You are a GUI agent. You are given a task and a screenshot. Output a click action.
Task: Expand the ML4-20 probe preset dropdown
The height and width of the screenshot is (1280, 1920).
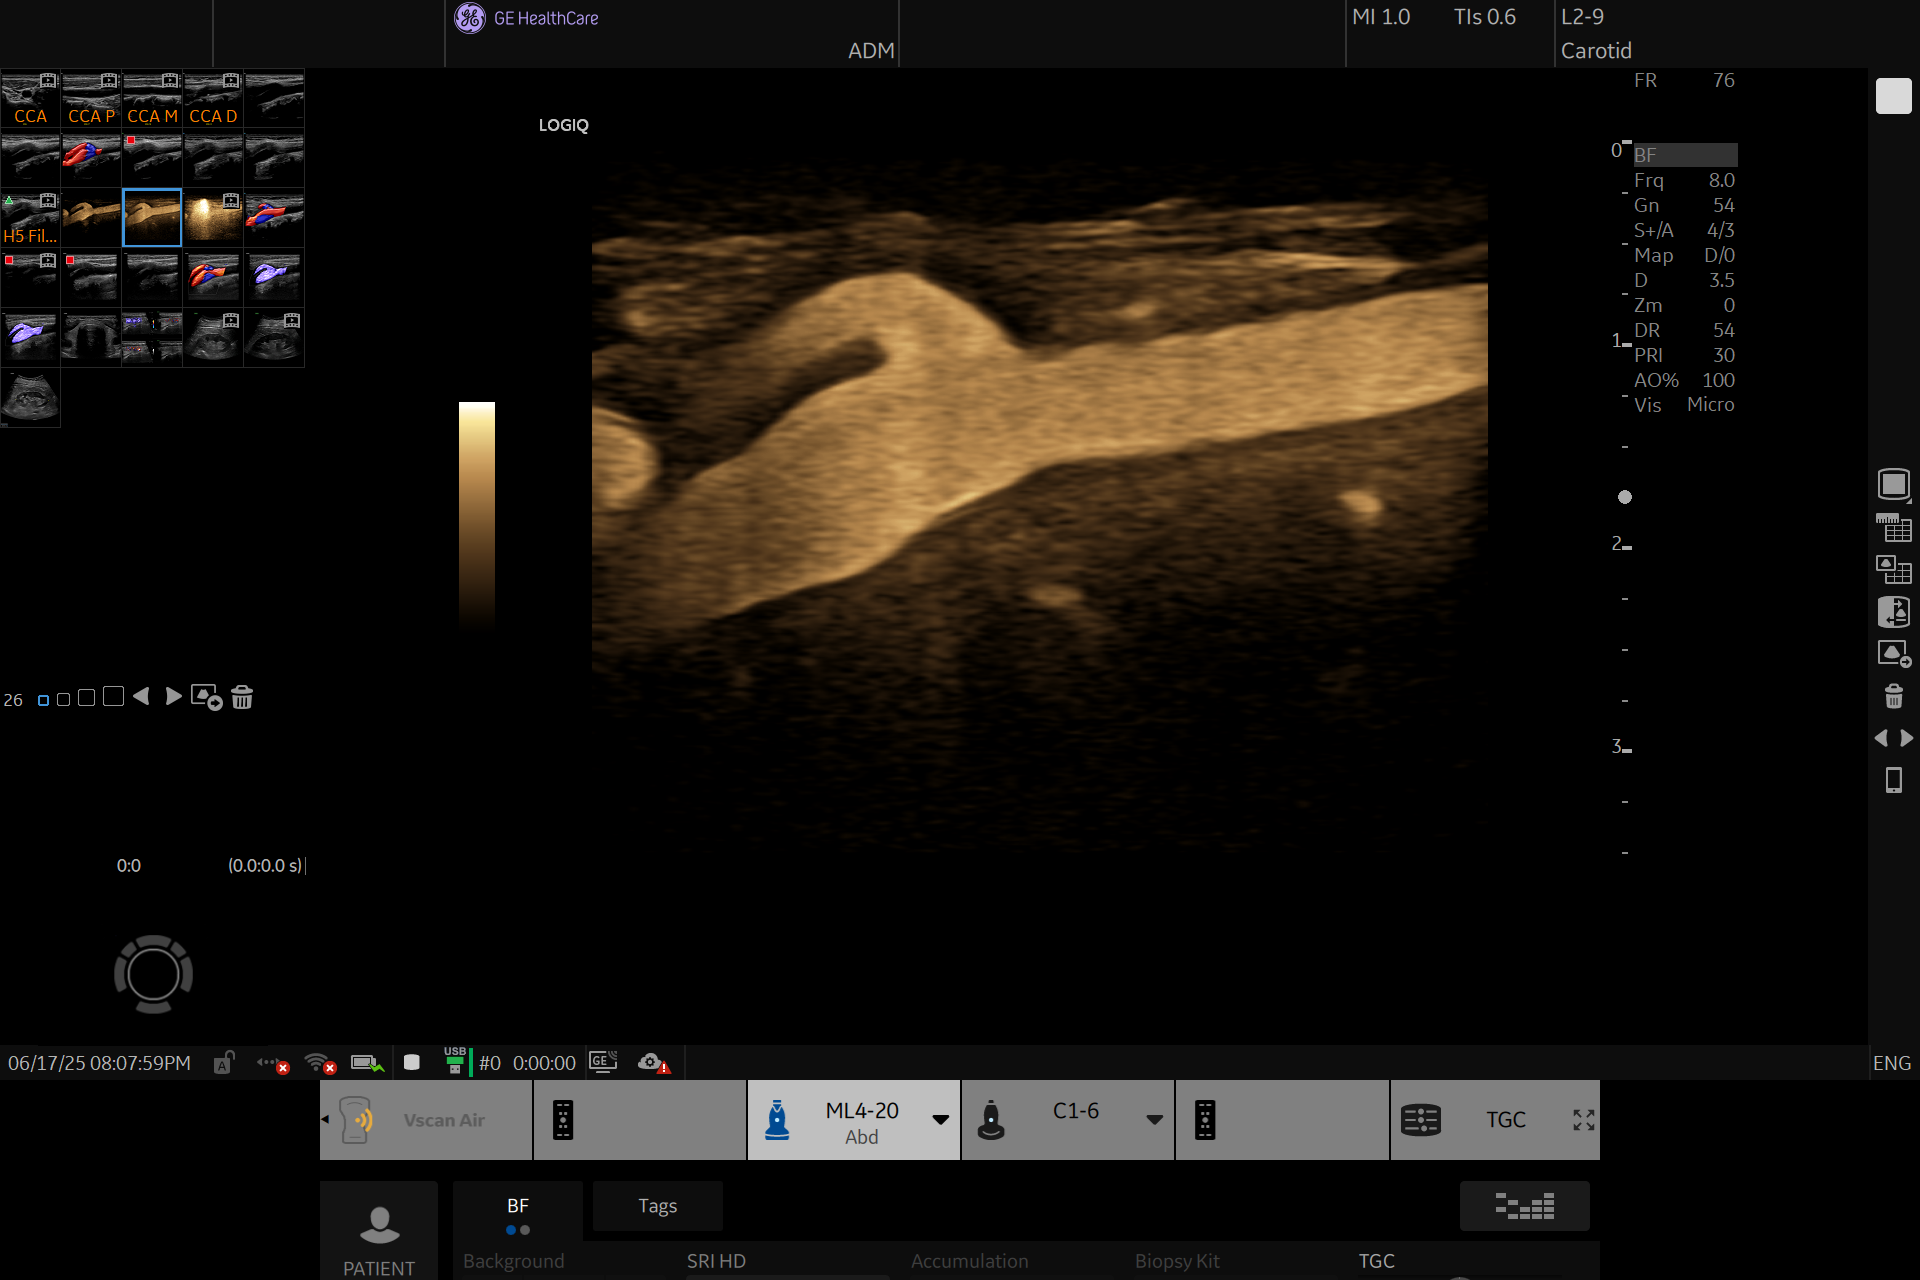click(941, 1120)
